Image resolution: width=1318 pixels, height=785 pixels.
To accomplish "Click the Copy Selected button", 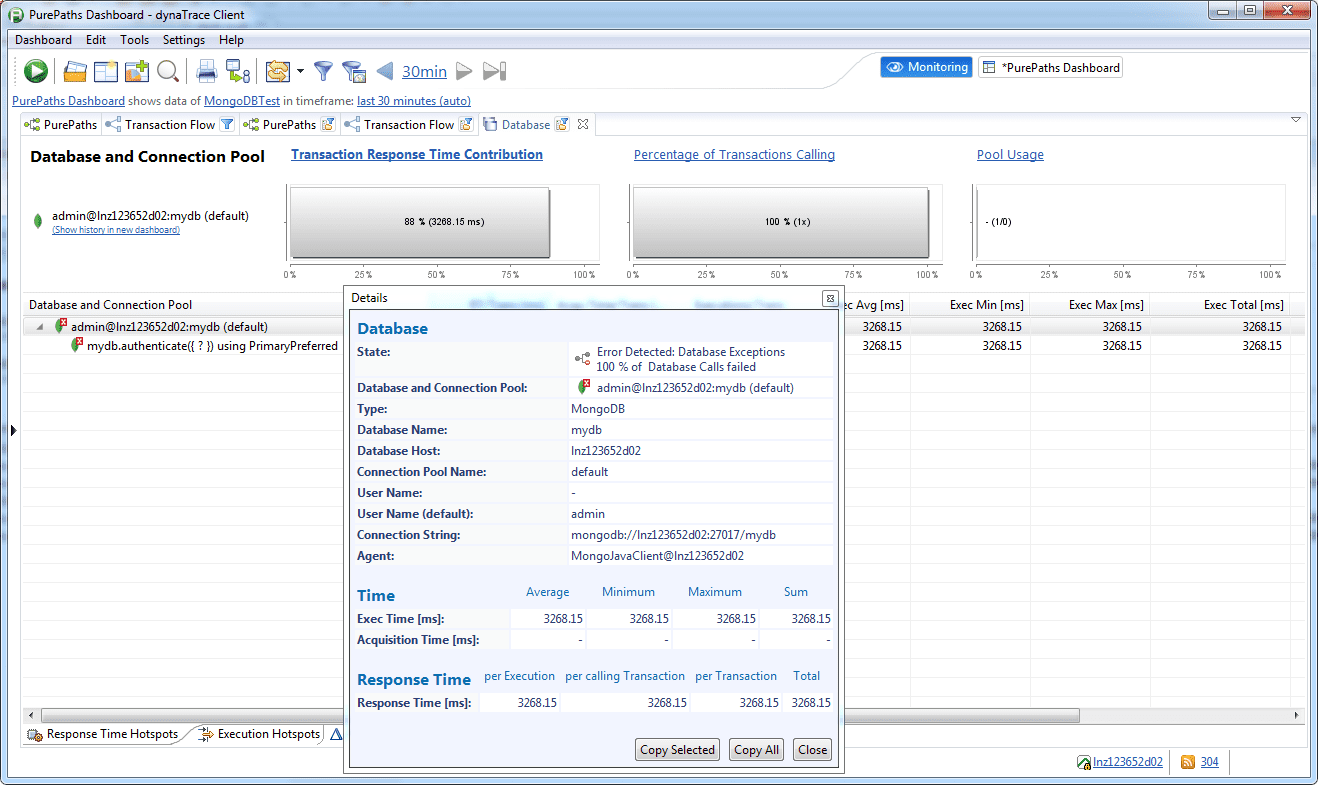I will 677,750.
